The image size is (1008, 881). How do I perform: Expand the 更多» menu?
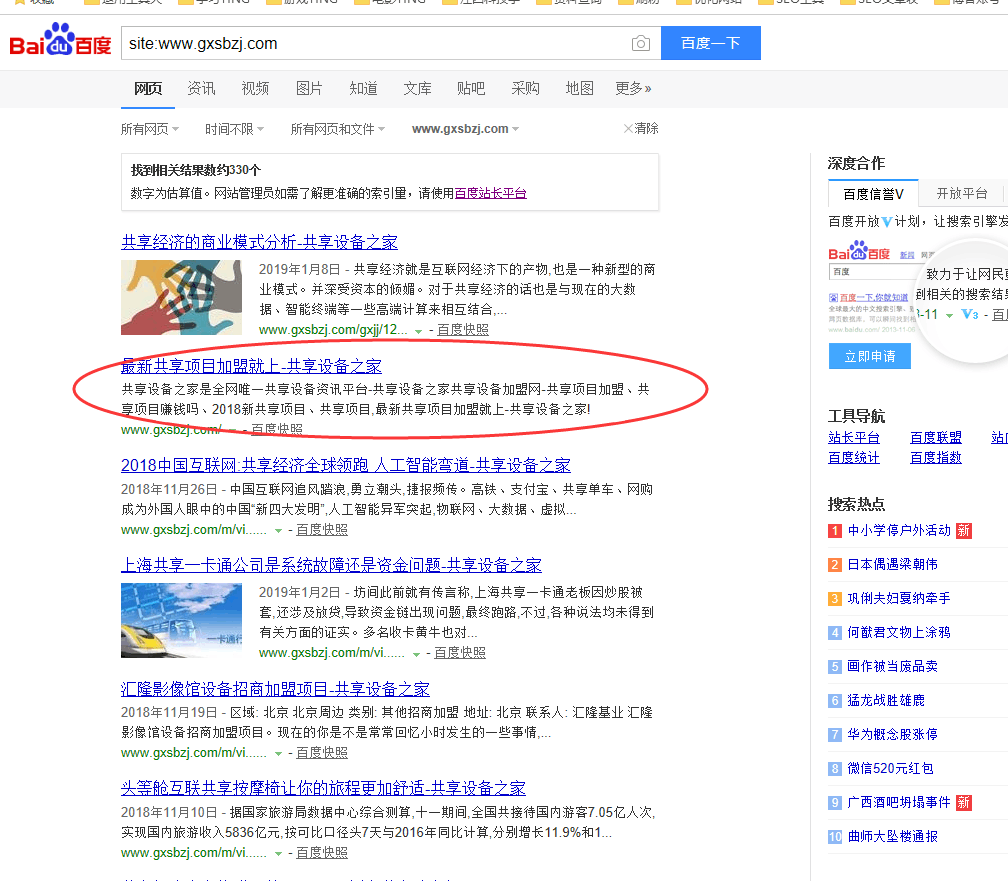(x=633, y=88)
